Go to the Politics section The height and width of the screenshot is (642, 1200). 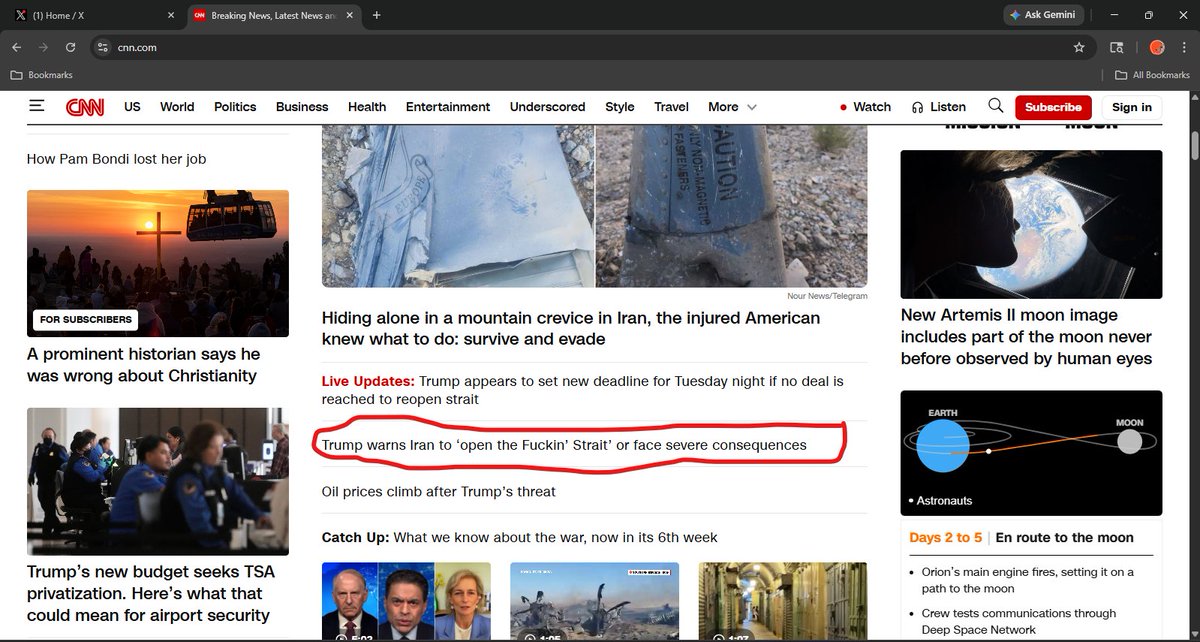tap(235, 107)
